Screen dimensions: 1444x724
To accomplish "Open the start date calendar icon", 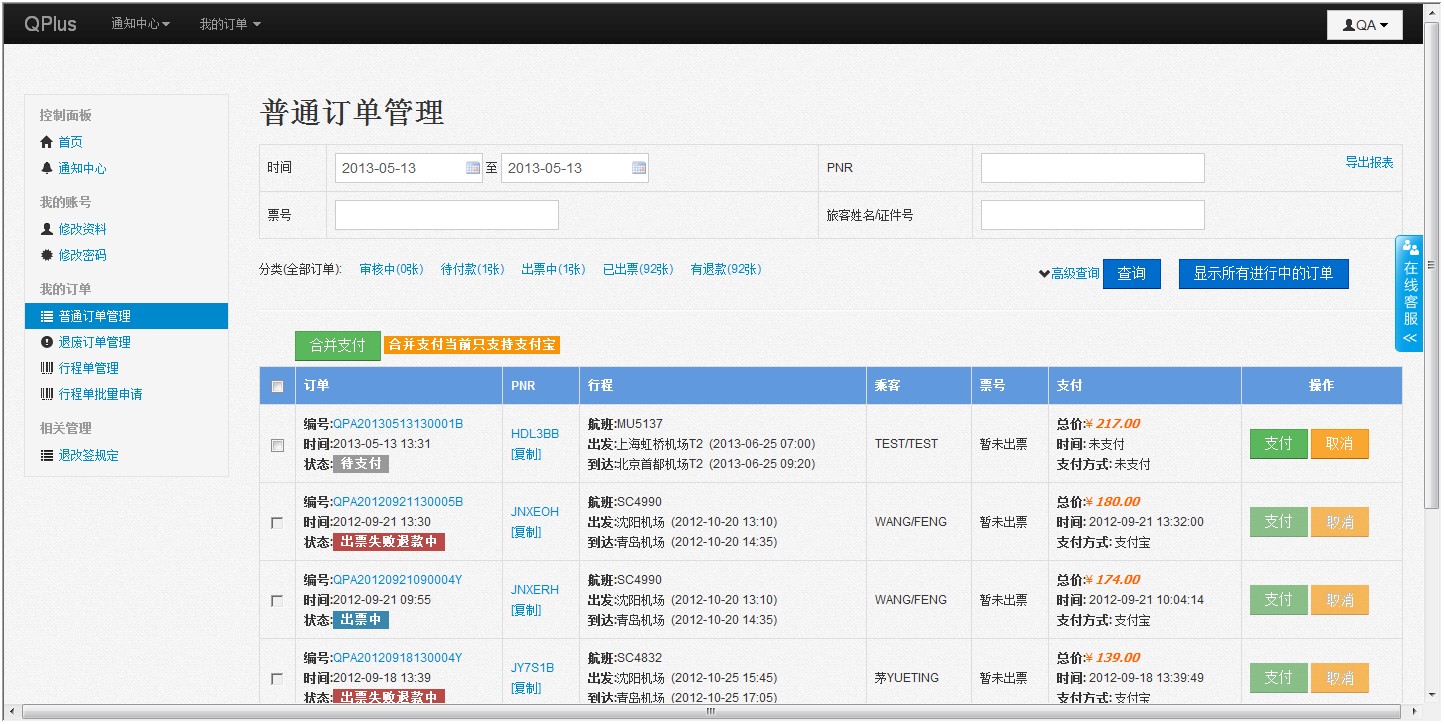I will coord(473,168).
